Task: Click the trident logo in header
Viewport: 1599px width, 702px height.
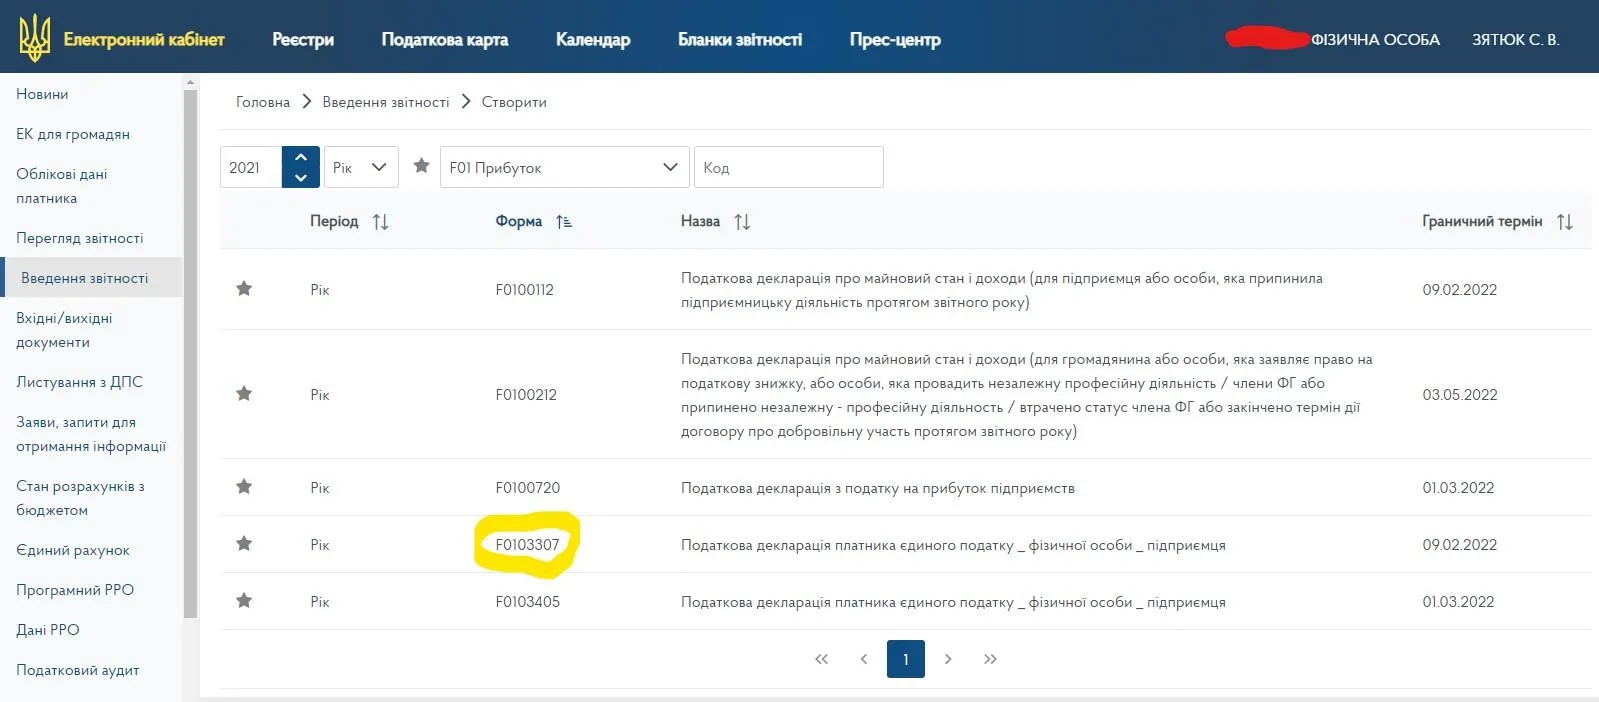Action: click(35, 38)
